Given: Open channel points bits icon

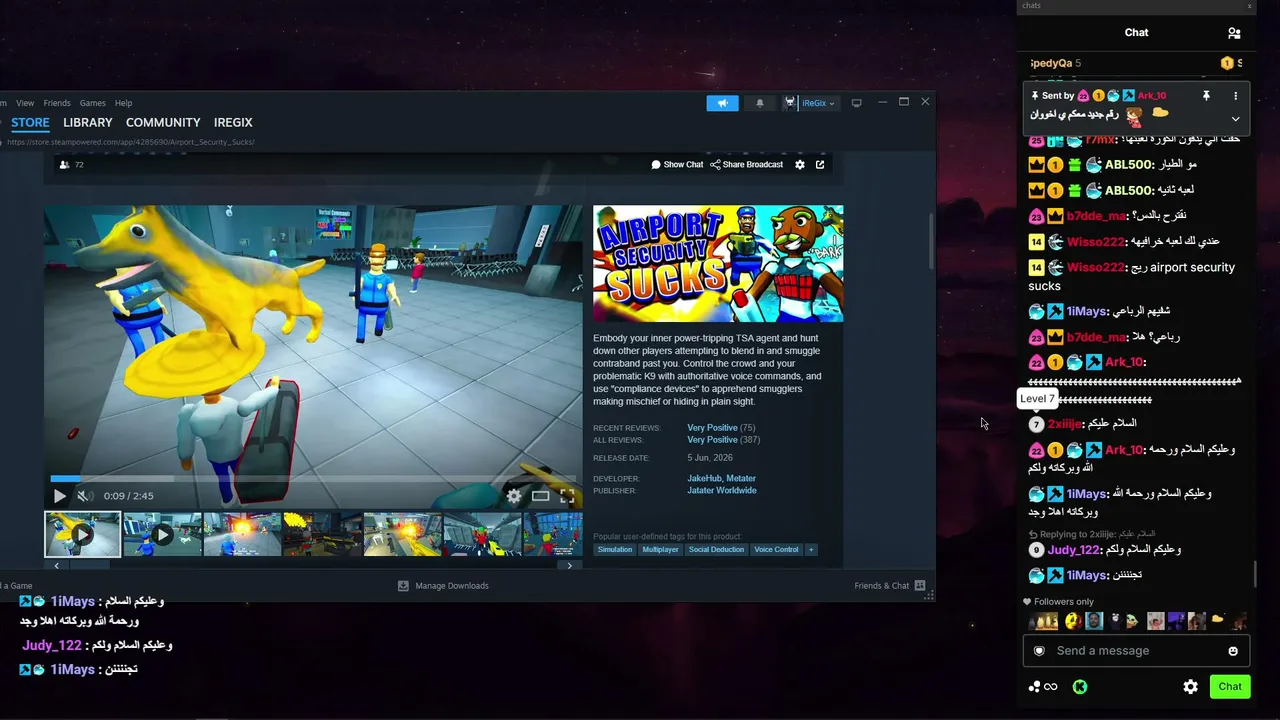Looking at the screenshot, I should click(1043, 687).
